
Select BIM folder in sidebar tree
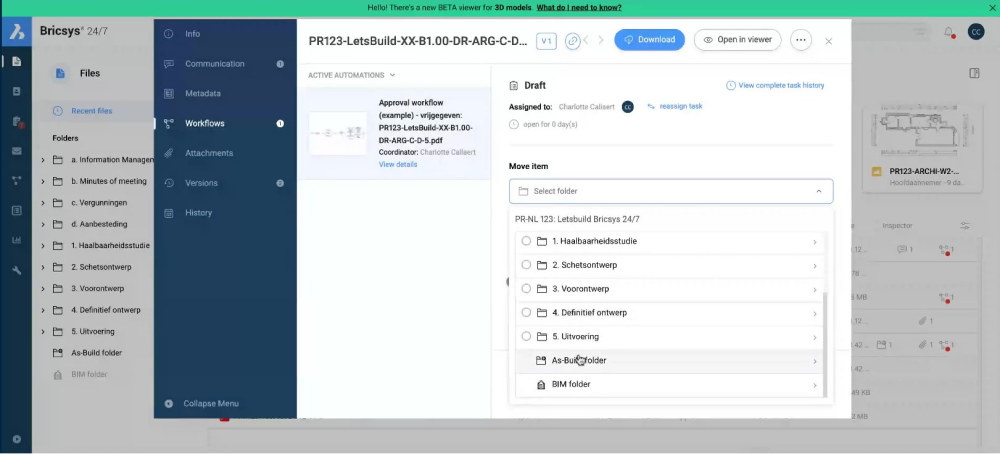[x=89, y=374]
